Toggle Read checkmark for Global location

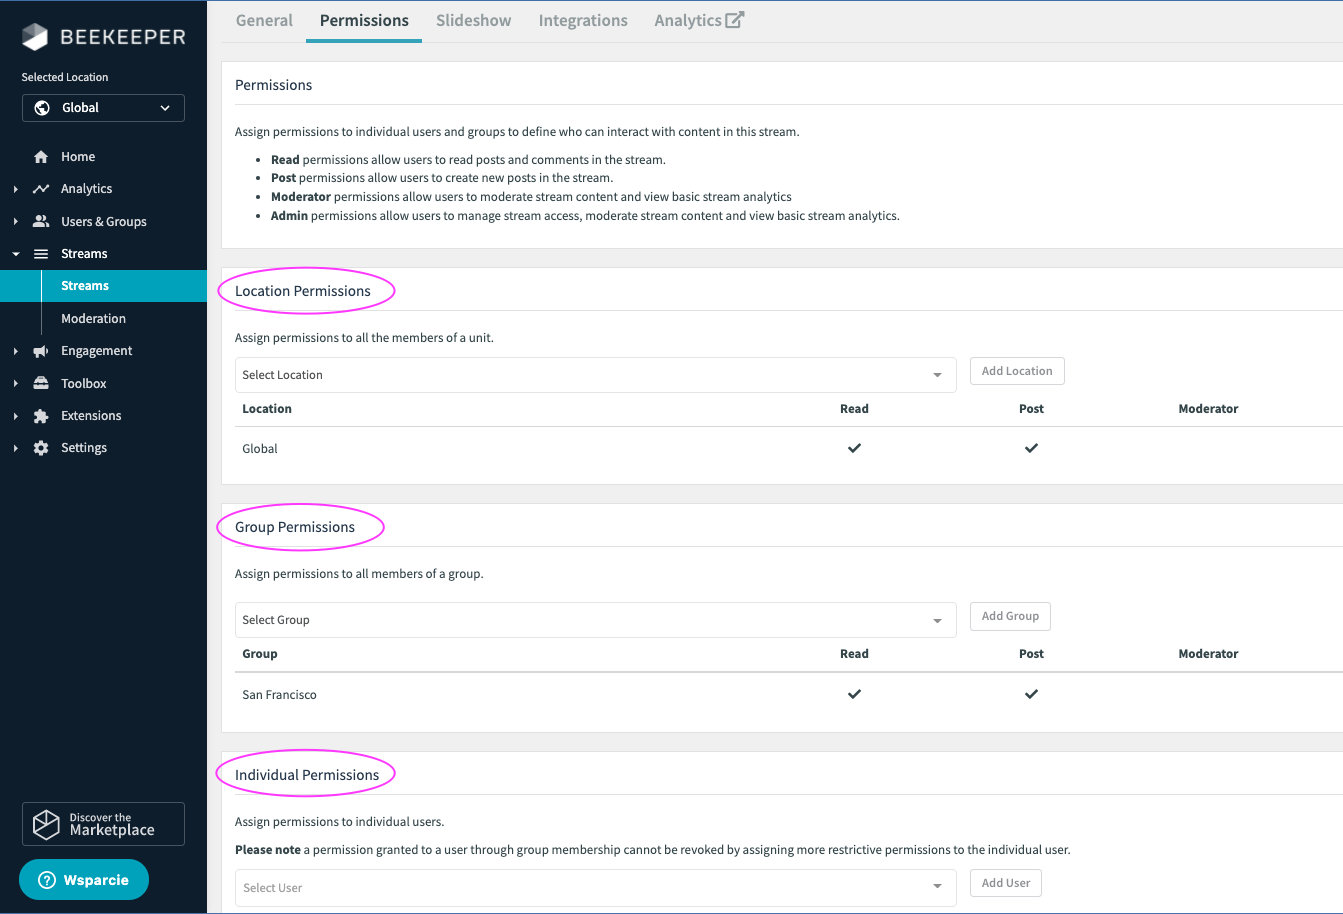click(854, 449)
